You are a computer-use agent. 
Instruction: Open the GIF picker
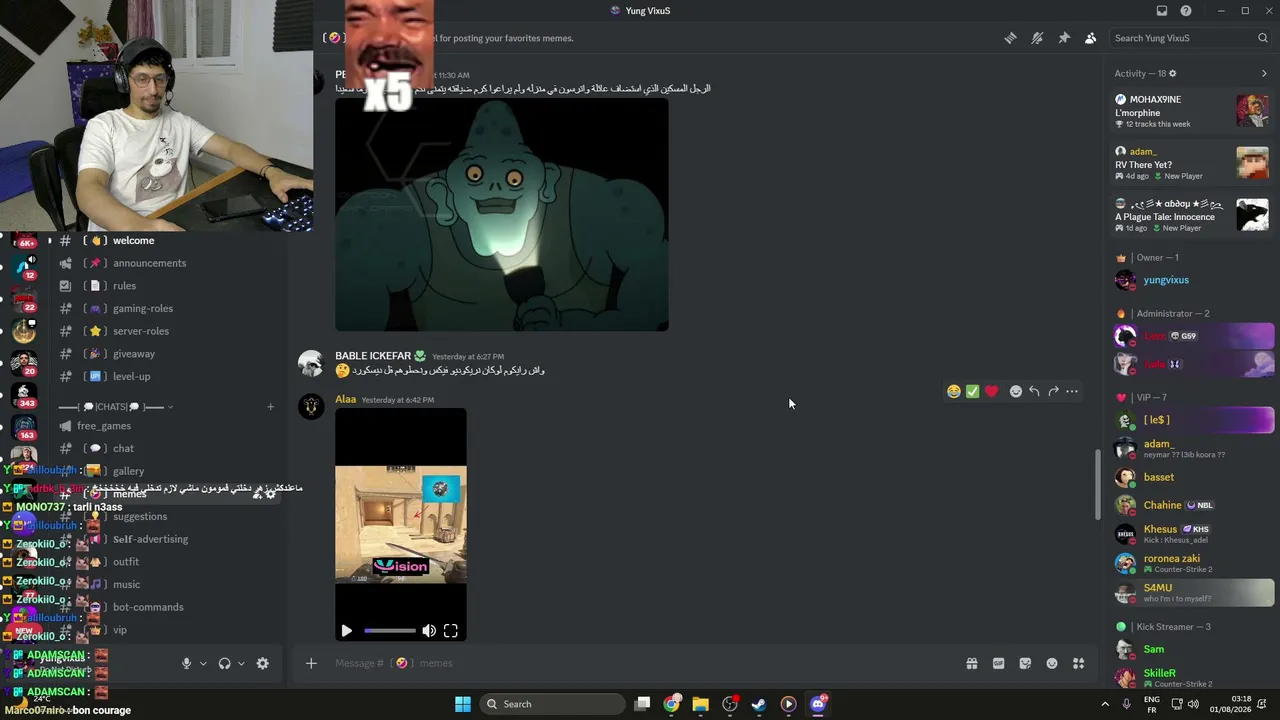998,663
